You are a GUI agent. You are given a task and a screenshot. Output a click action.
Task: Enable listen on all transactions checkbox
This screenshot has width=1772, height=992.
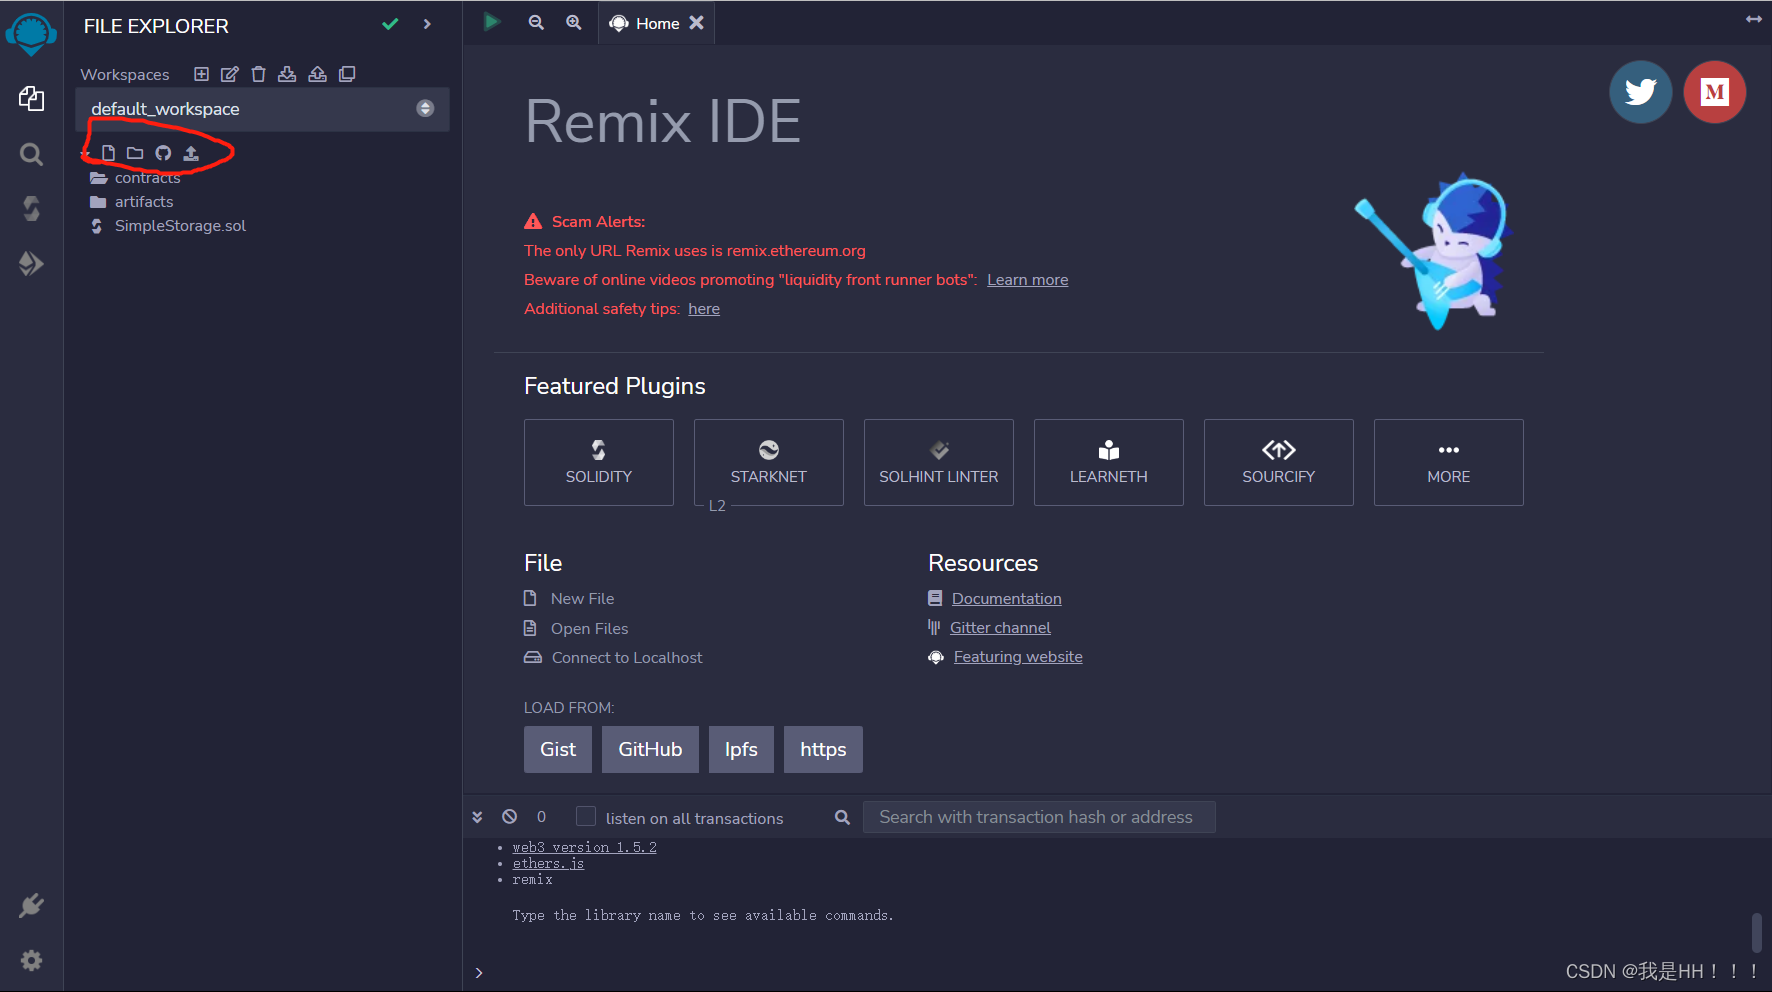click(586, 816)
